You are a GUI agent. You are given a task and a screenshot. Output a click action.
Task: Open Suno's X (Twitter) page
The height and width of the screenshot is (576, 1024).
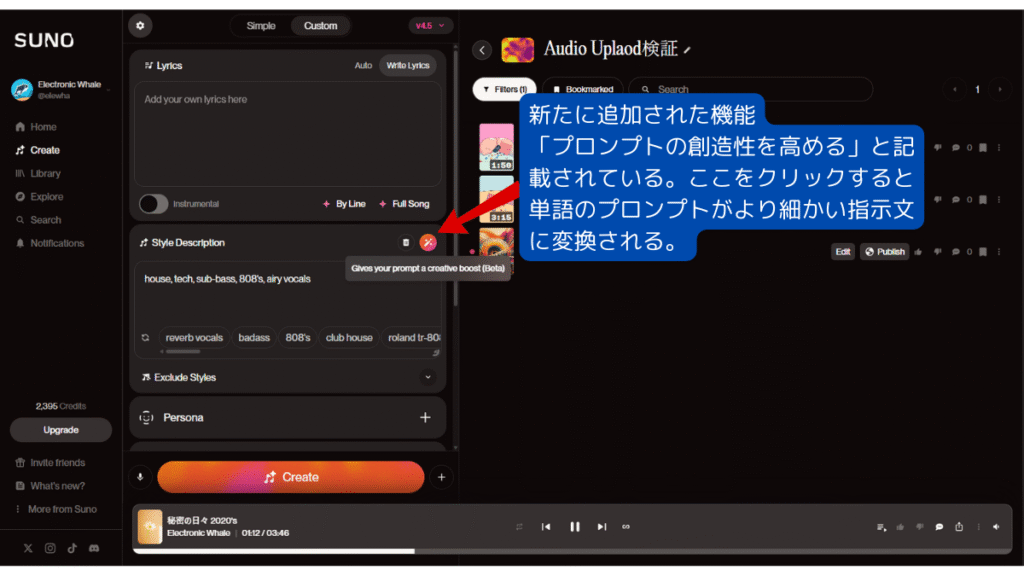point(27,549)
